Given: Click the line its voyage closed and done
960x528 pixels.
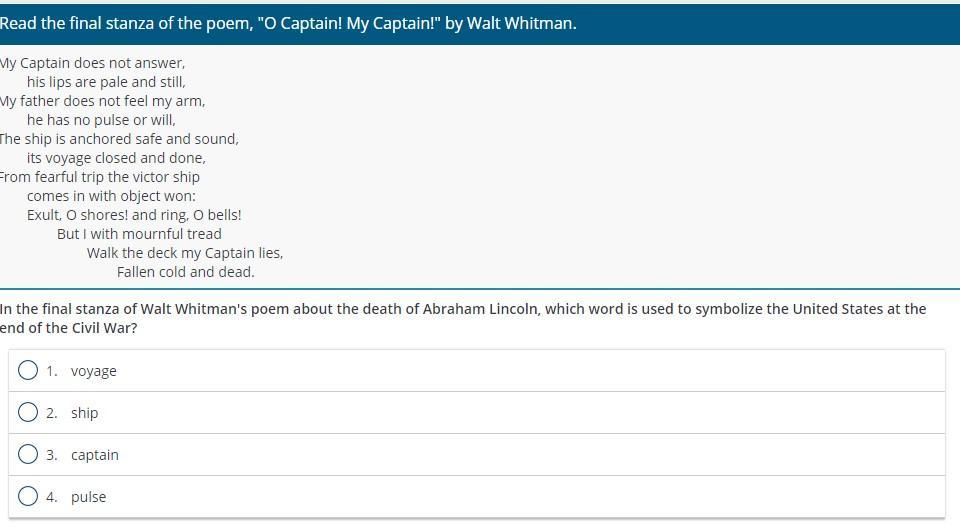Looking at the screenshot, I should (116, 158).
